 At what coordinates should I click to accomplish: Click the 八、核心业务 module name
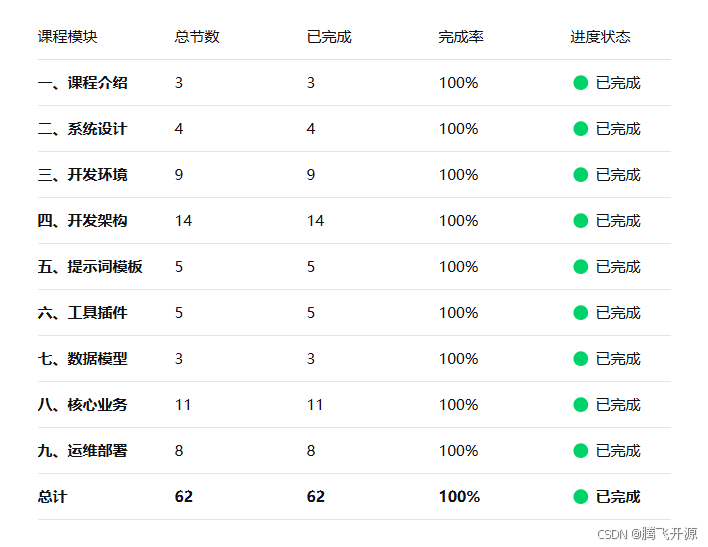[83, 405]
